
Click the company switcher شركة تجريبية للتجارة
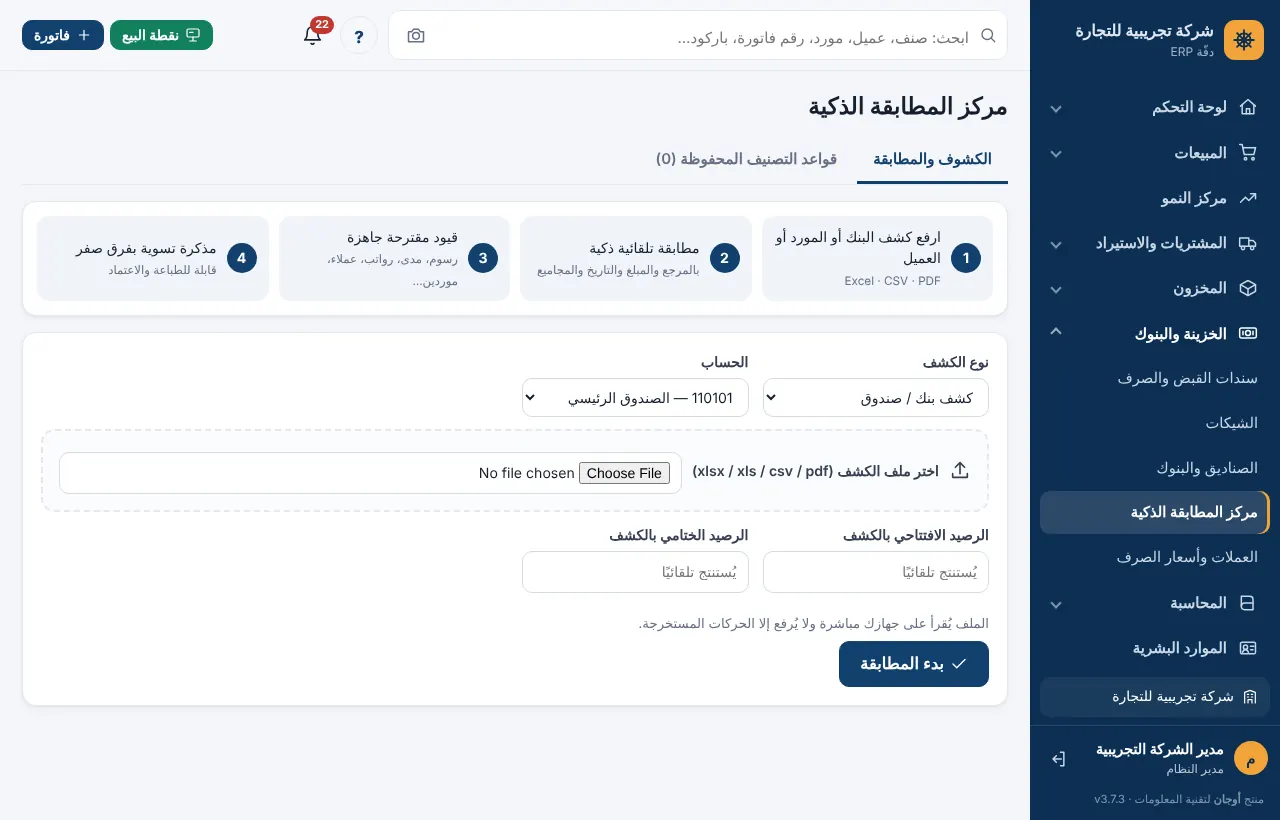(x=1155, y=697)
